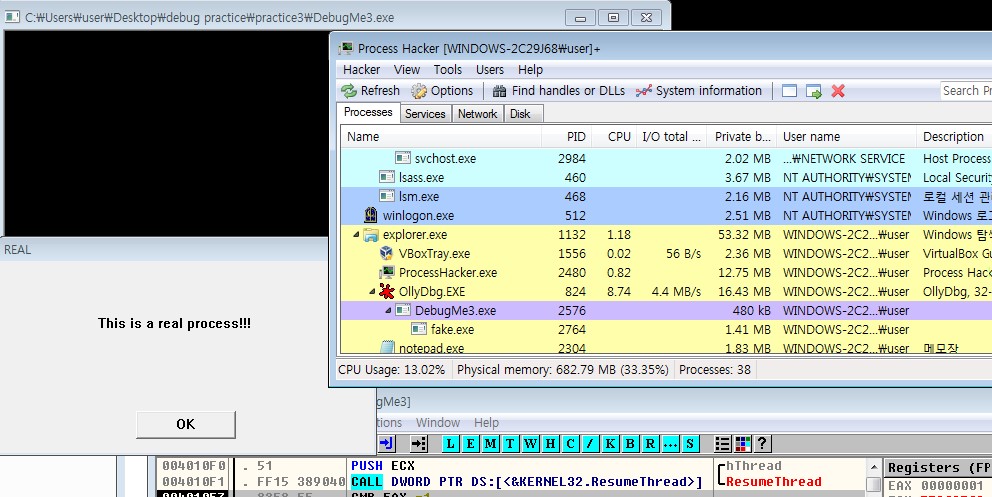Viewport: 992px width, 497px height.
Task: Click the find window icon in toolbar
Action: click(x=789, y=91)
